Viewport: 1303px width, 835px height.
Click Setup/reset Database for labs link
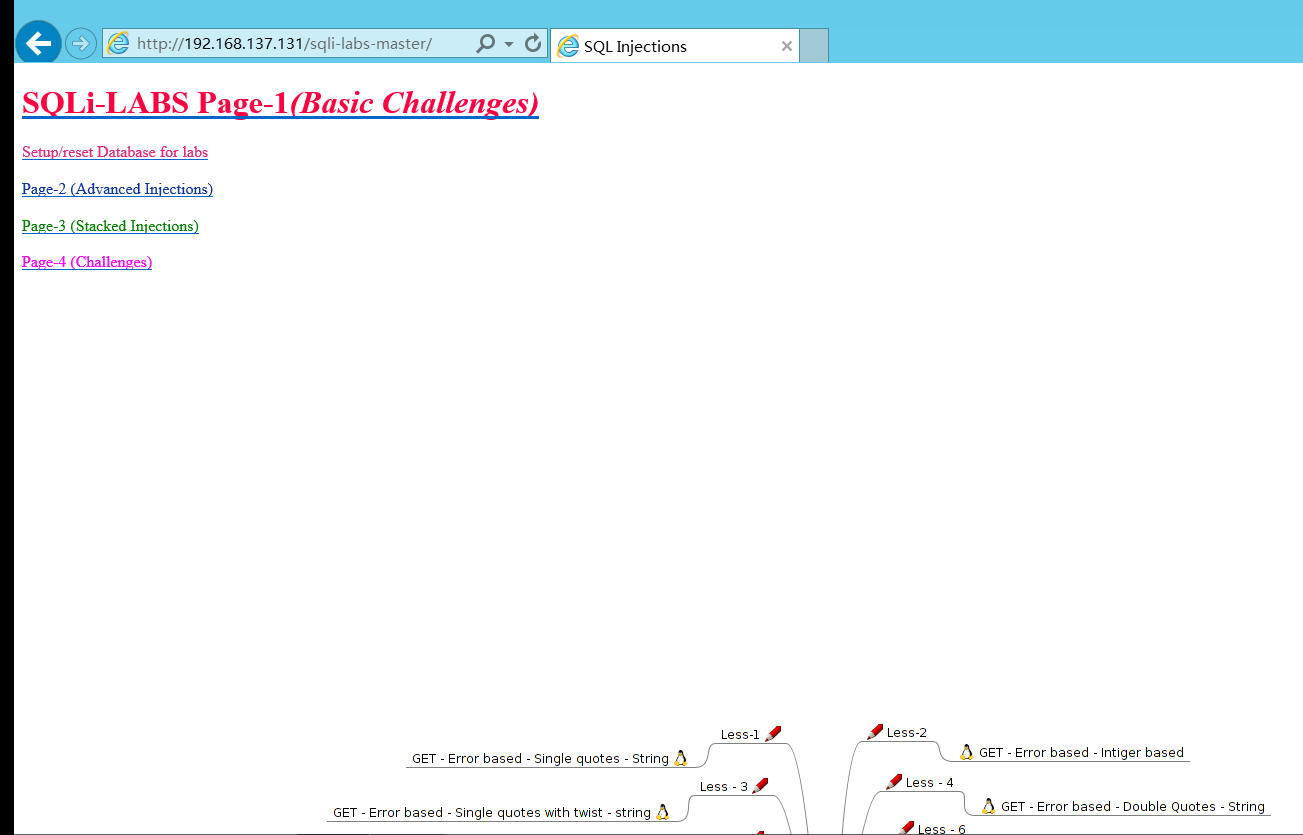tap(115, 152)
